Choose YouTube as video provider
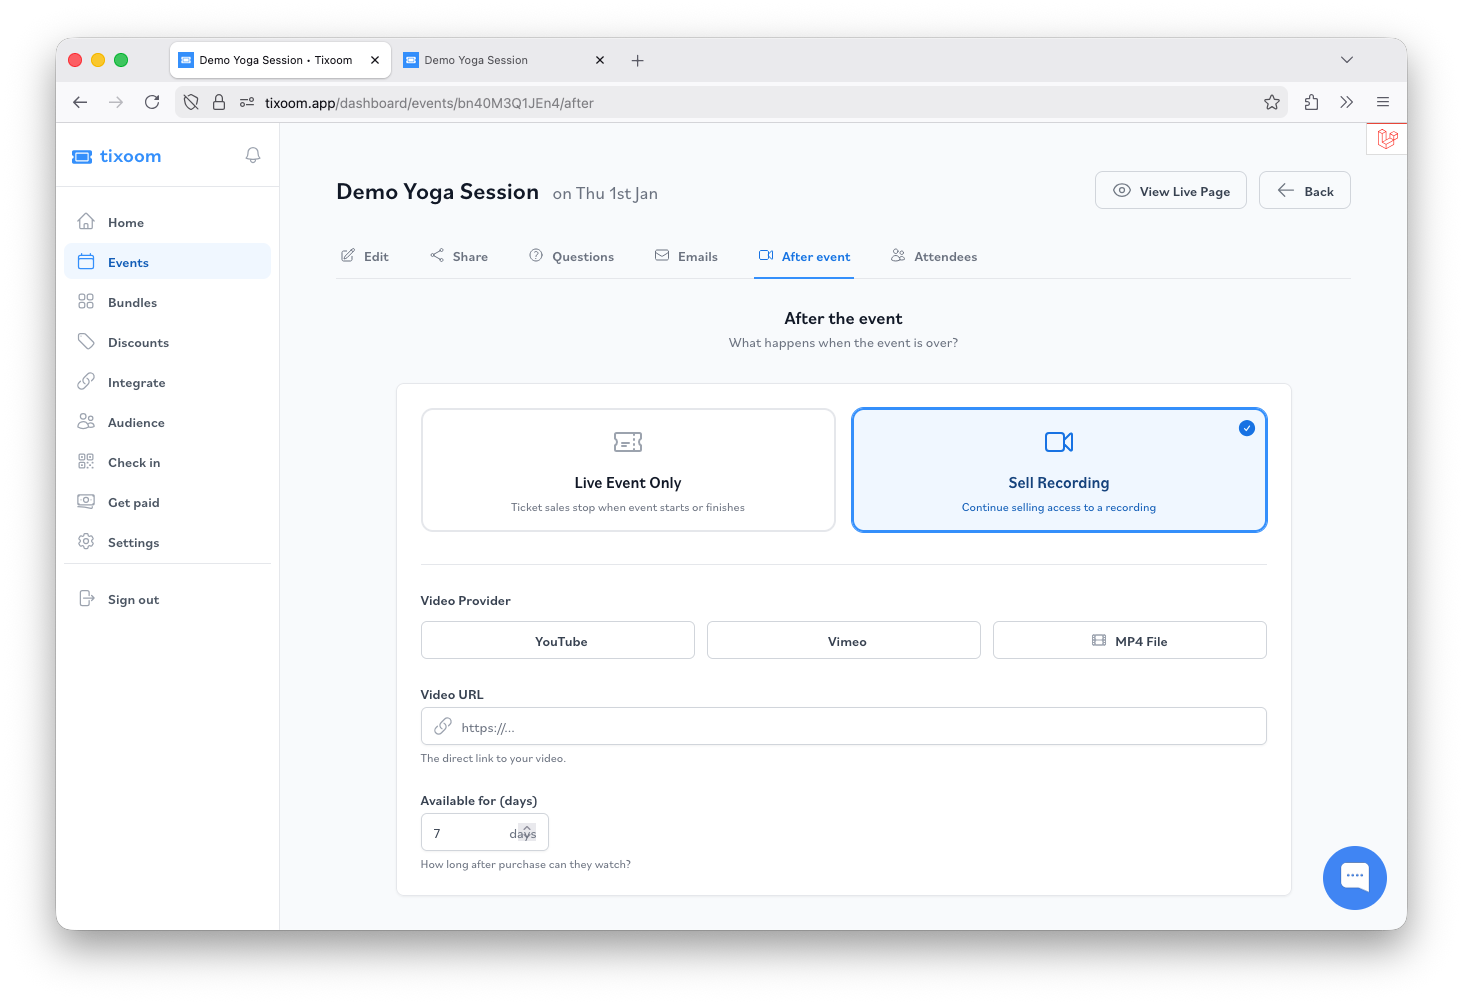Image resolution: width=1463 pixels, height=1004 pixels. tap(558, 641)
